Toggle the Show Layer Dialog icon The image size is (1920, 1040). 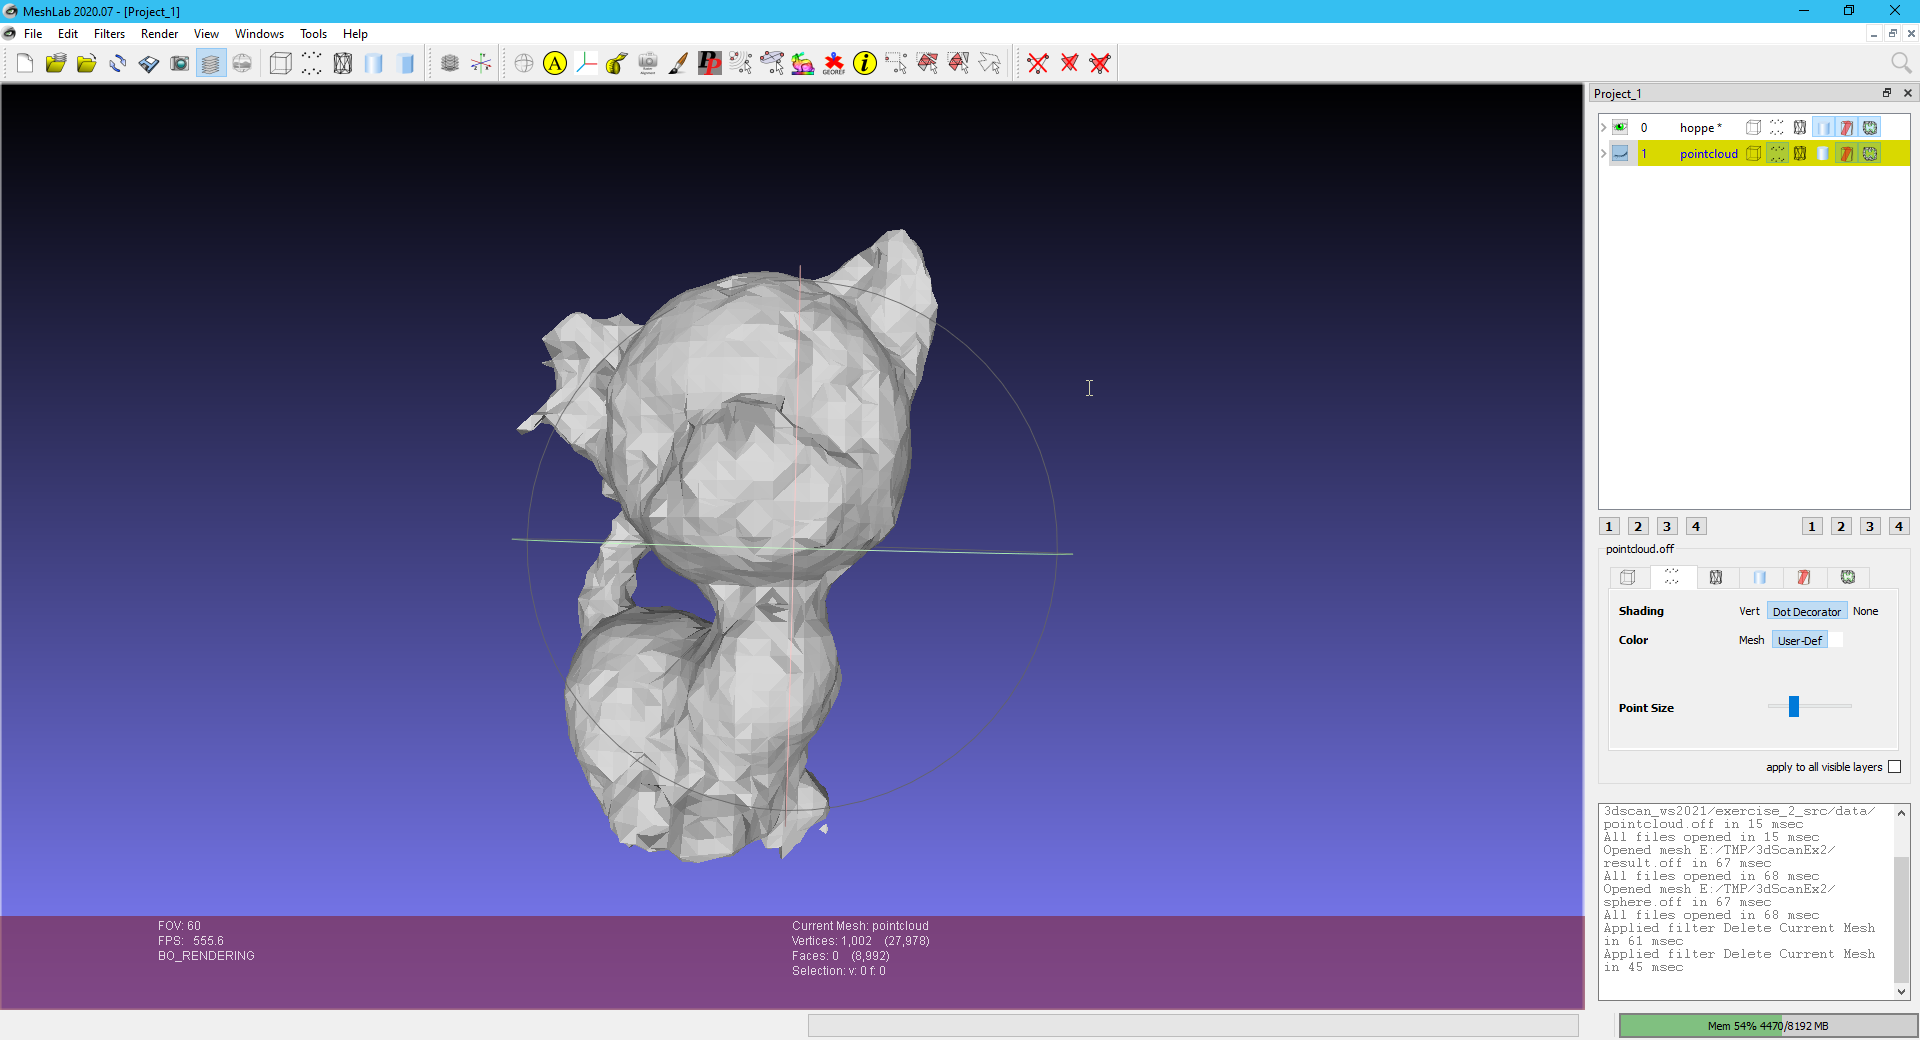211,64
